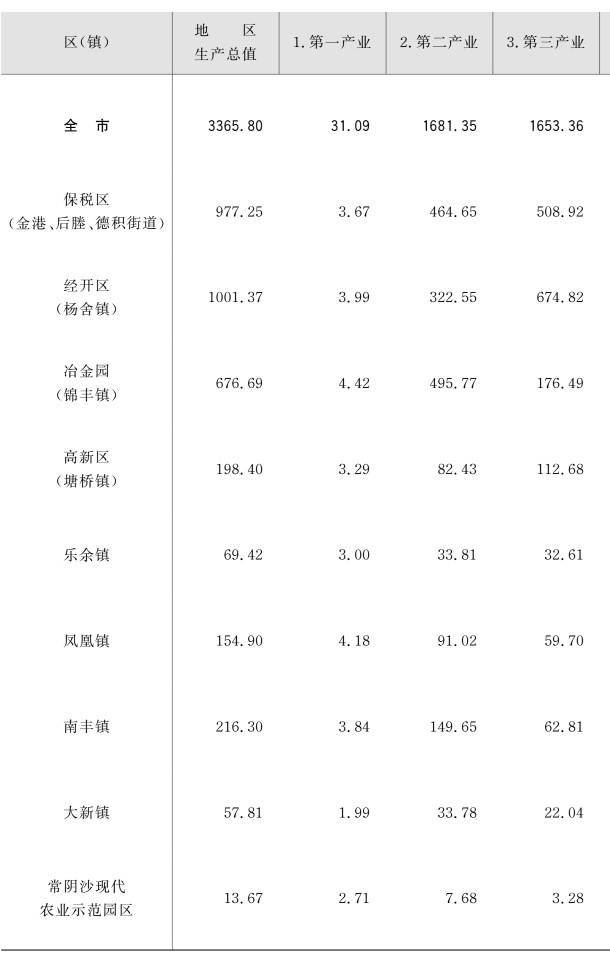The width and height of the screenshot is (610, 964).
Task: Click the 南丰镇 row label
Action: (x=86, y=726)
